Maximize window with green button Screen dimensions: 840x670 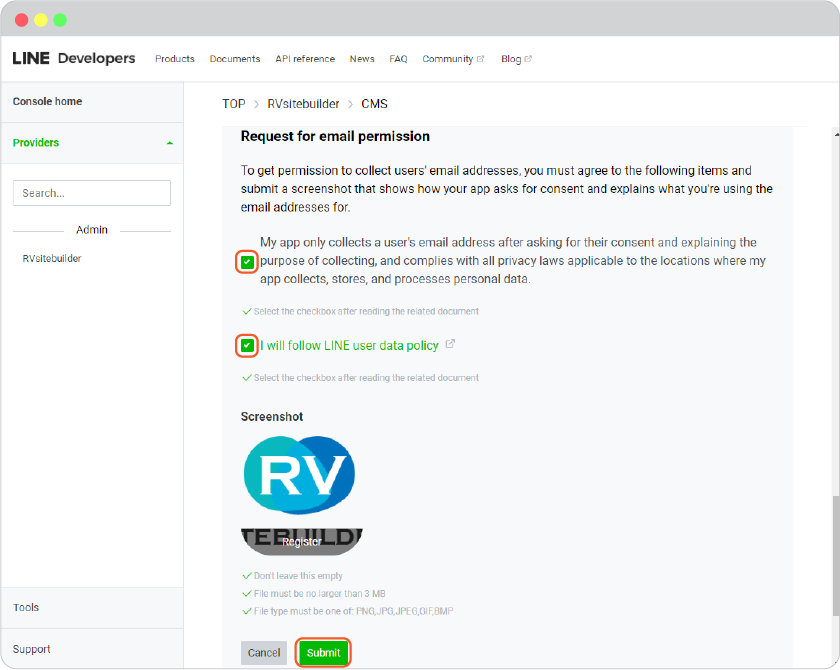(60, 20)
